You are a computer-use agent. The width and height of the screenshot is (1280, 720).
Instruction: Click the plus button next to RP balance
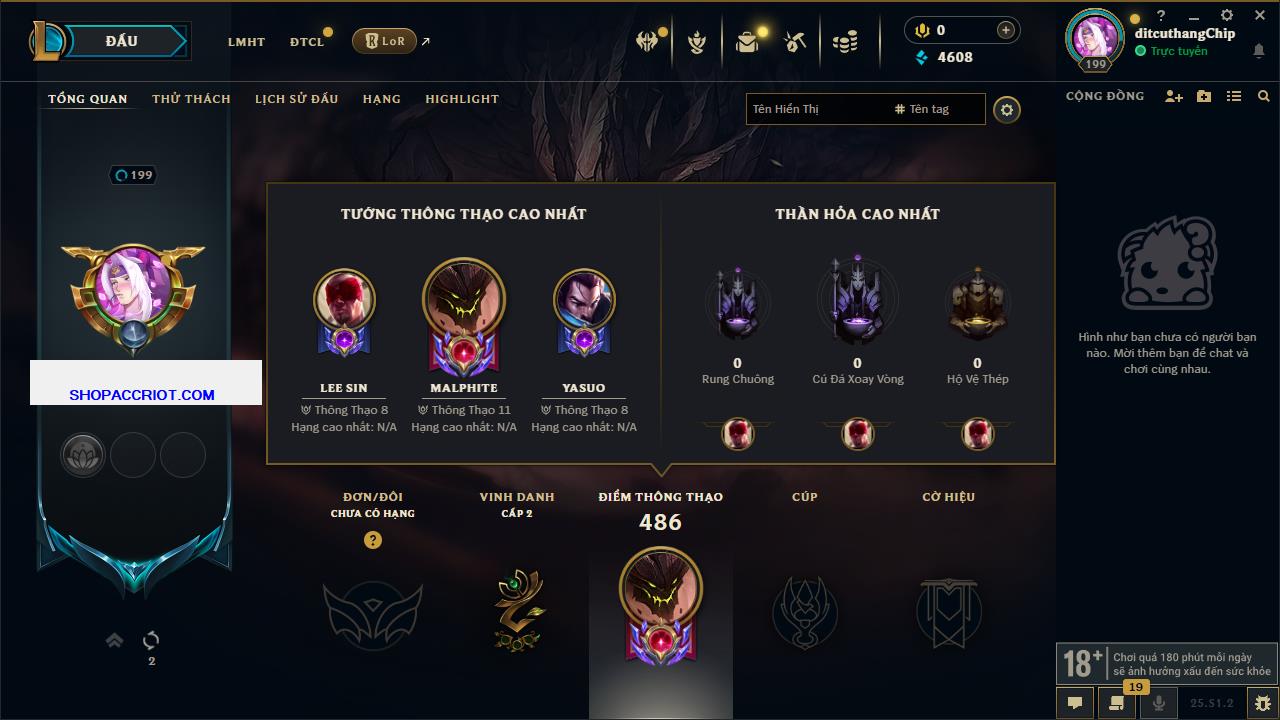tap(1006, 30)
